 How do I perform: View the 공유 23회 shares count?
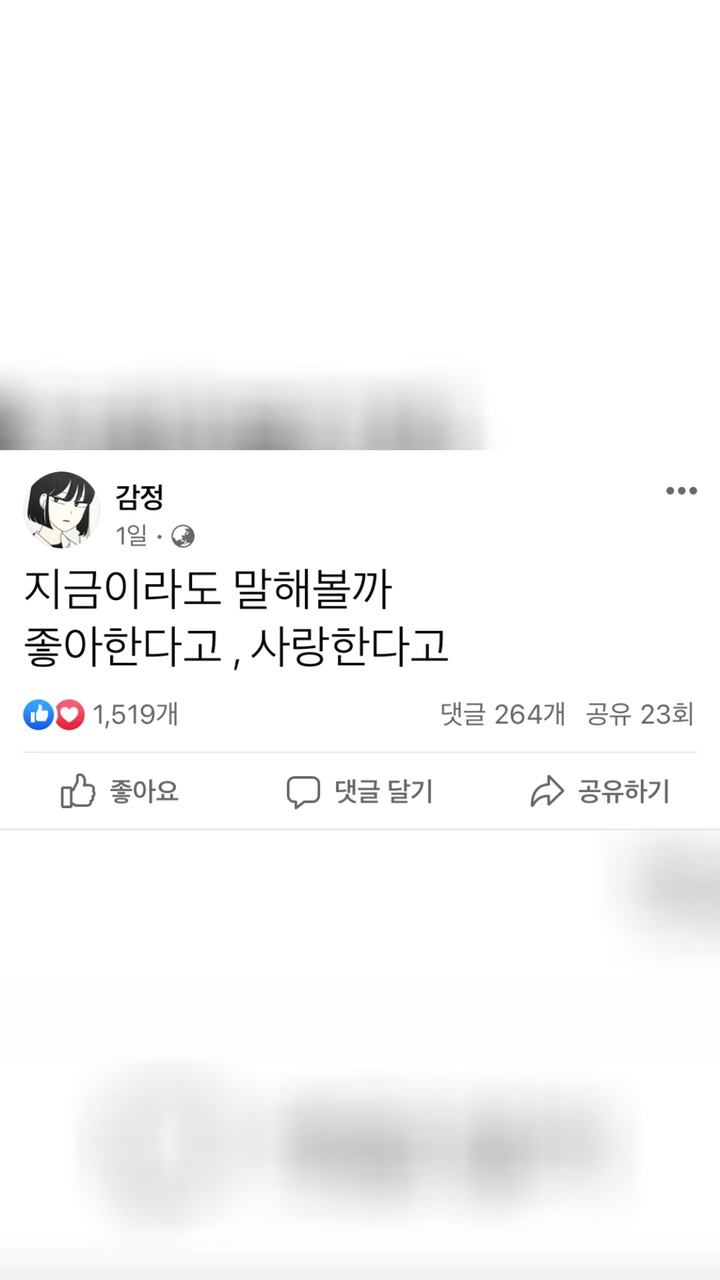point(640,714)
